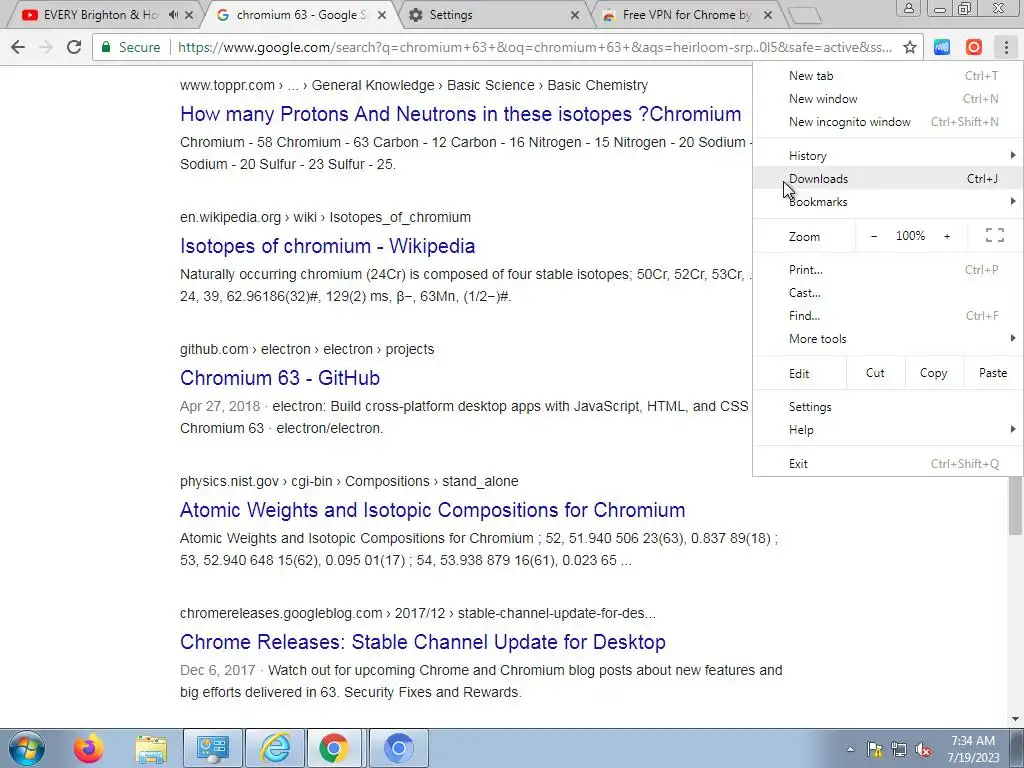Open the taskbar clock showing 7:34 AM
The image size is (1024, 768).
(973, 749)
